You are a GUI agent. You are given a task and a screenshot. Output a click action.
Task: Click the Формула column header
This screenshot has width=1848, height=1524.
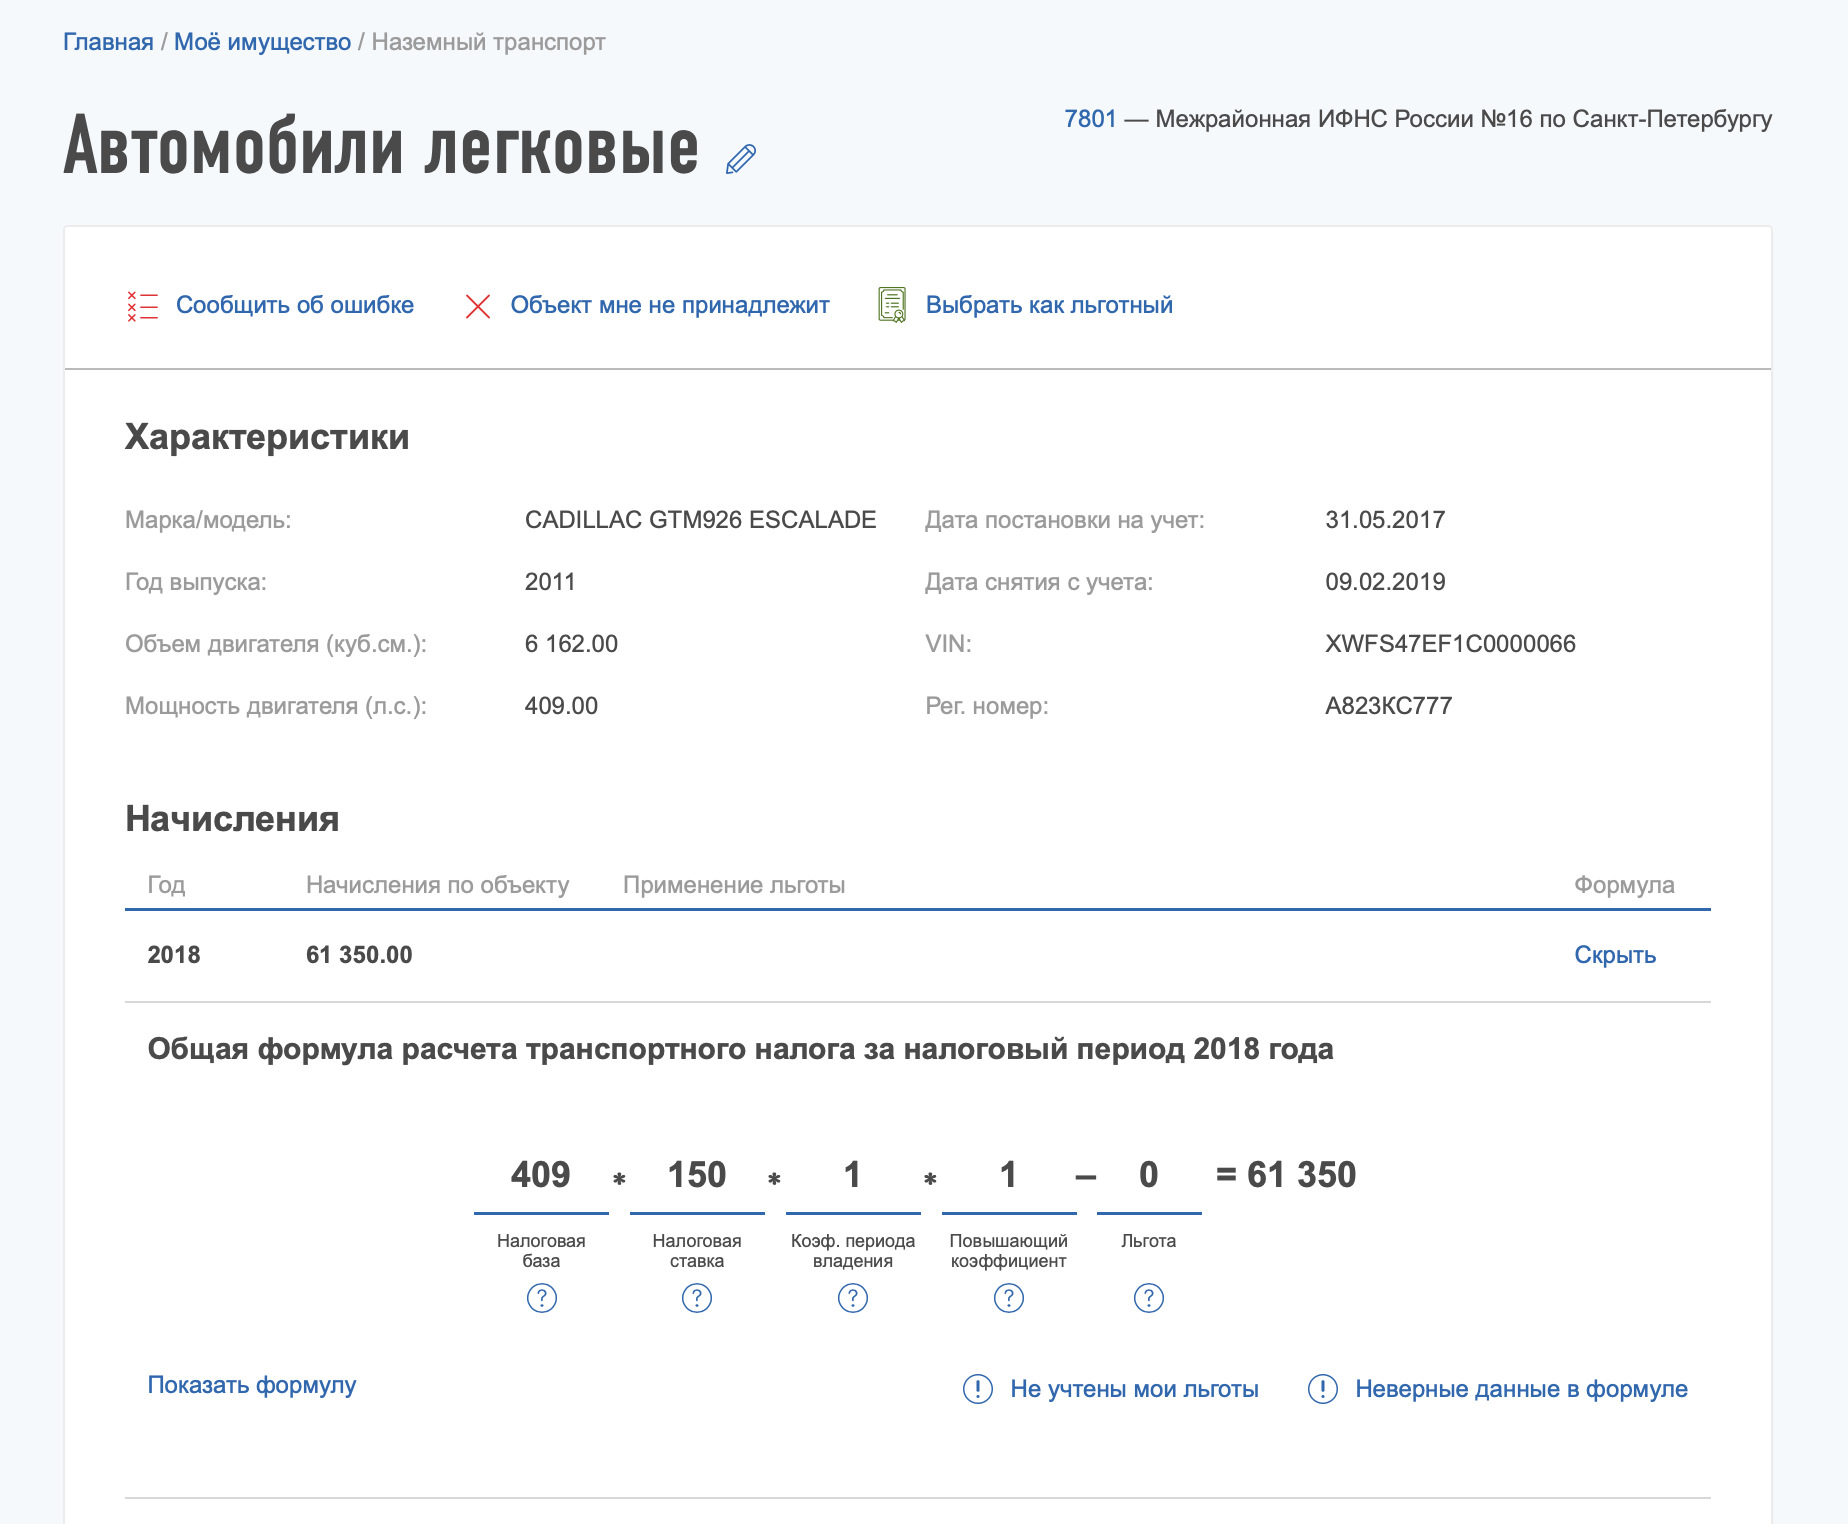click(1624, 885)
